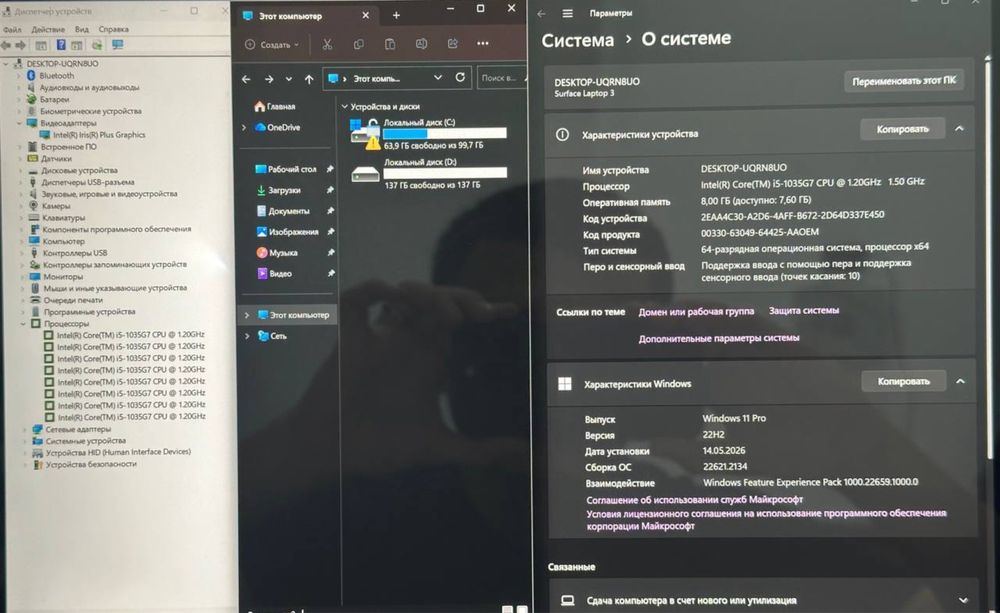This screenshot has width=1000, height=613.
Task: Select Этот компьютер in Explorer sidebar
Action: (288, 315)
